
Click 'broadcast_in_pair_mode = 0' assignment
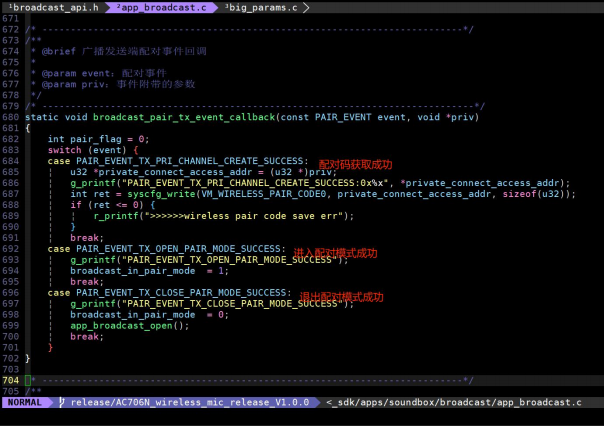[149, 315]
